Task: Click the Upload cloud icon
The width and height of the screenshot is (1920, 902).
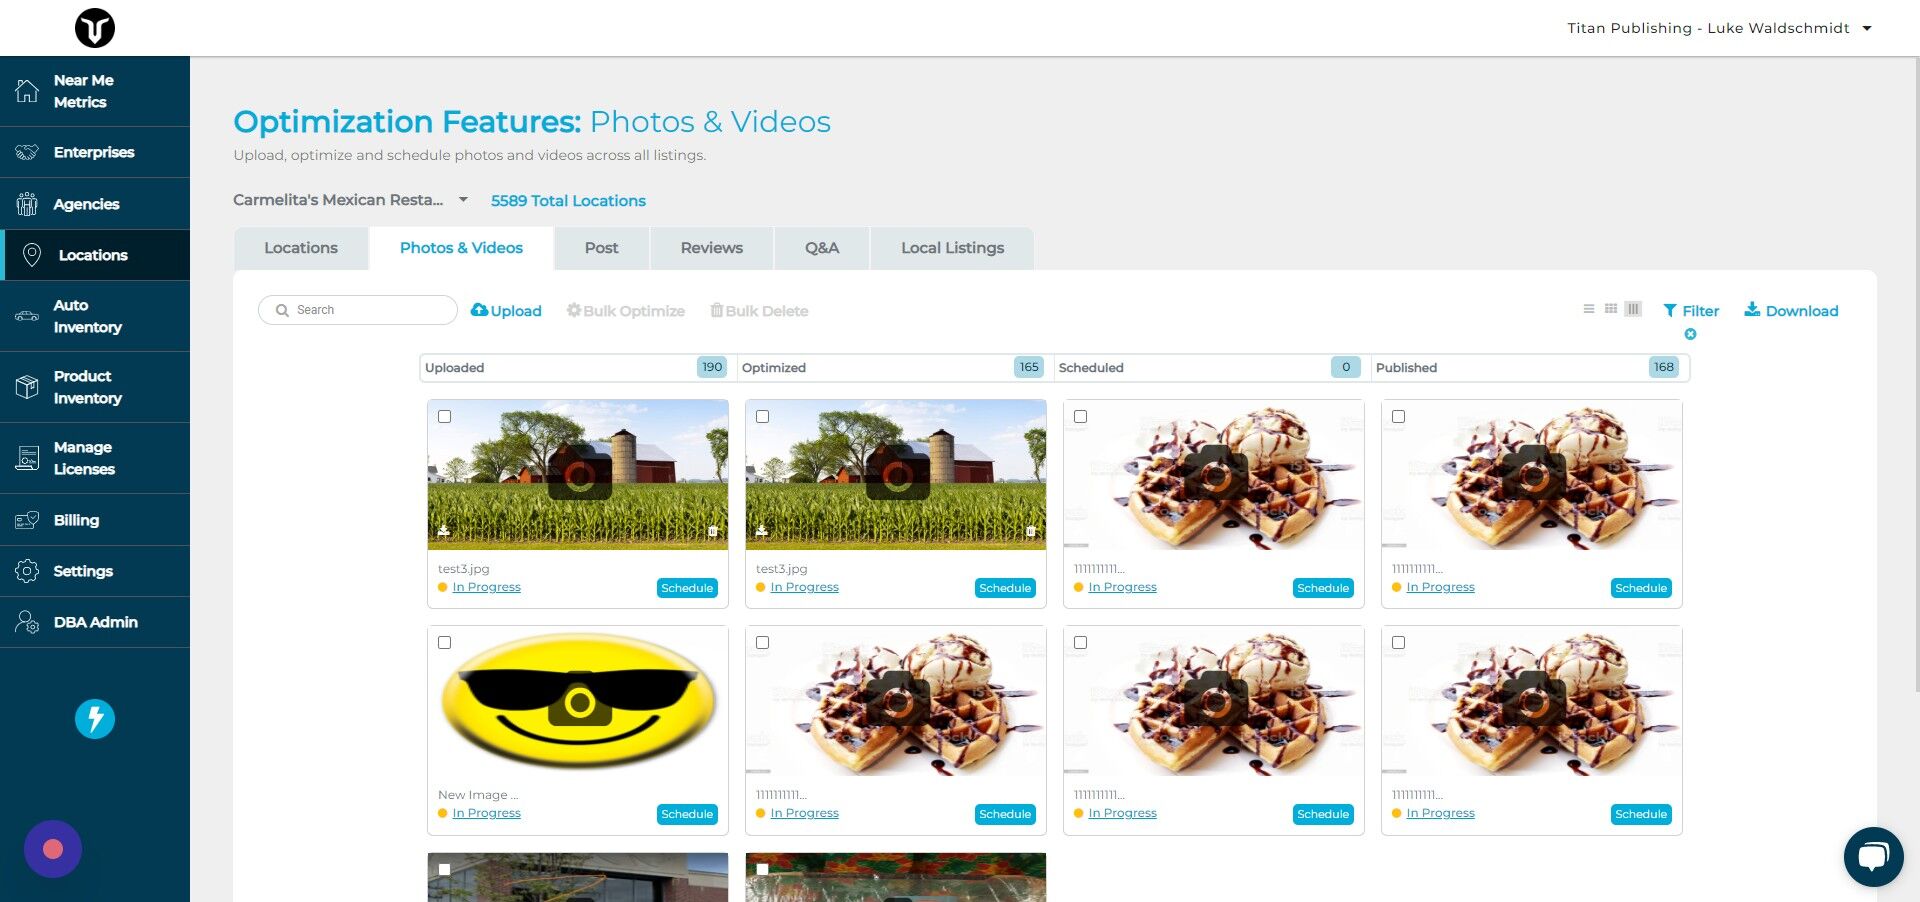Action: (479, 310)
